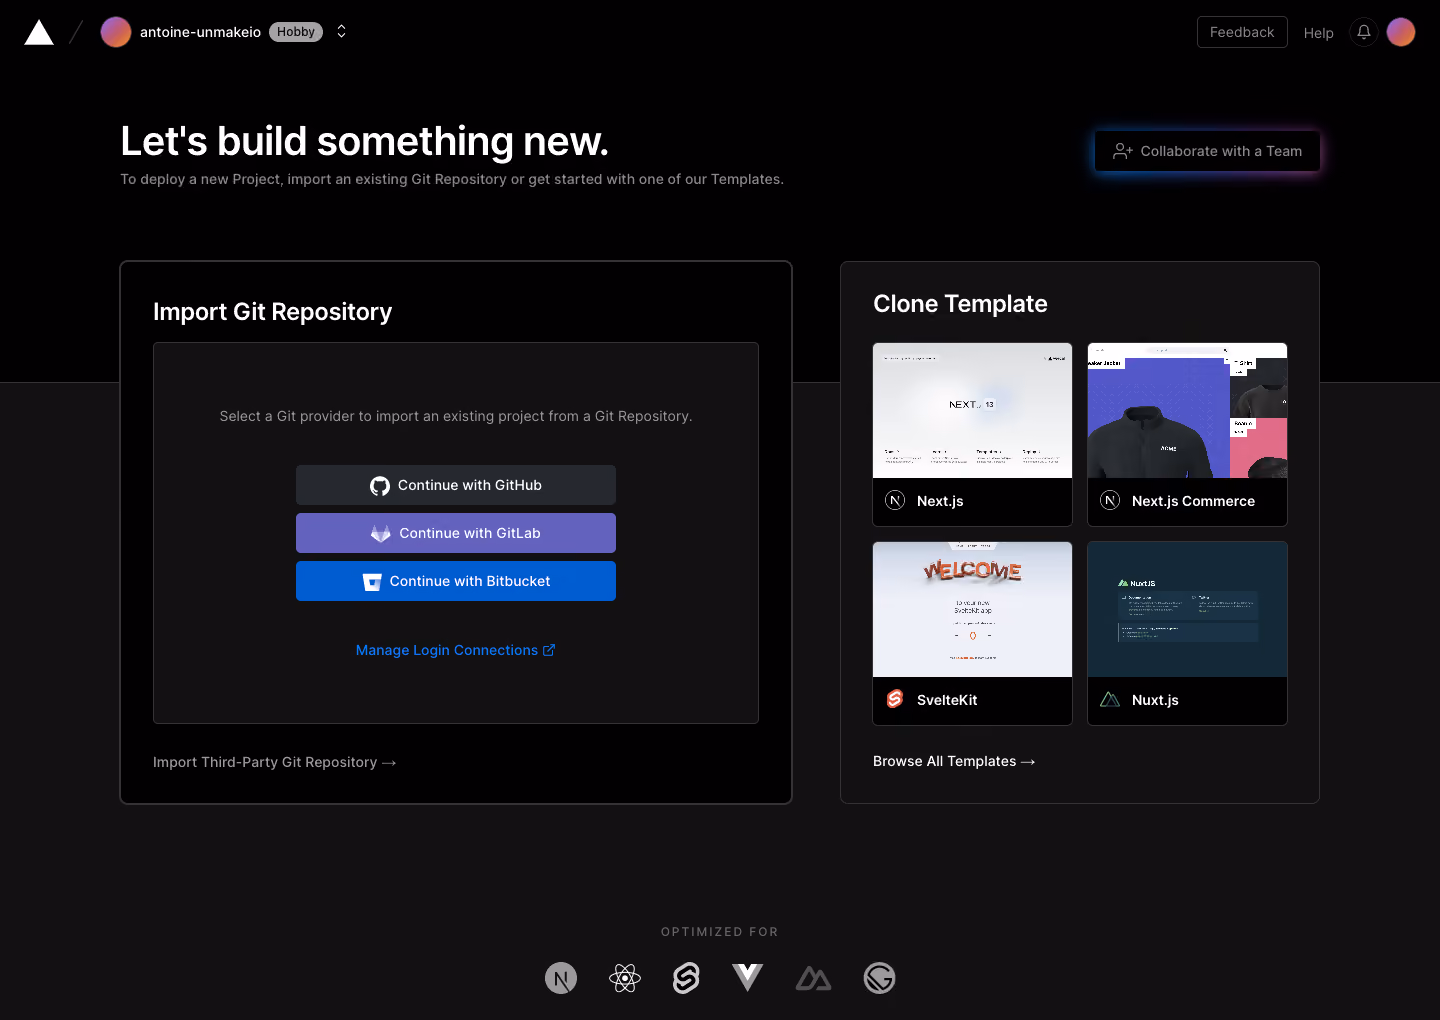
Task: Click the antoine-unmakeio team name
Action: [200, 32]
